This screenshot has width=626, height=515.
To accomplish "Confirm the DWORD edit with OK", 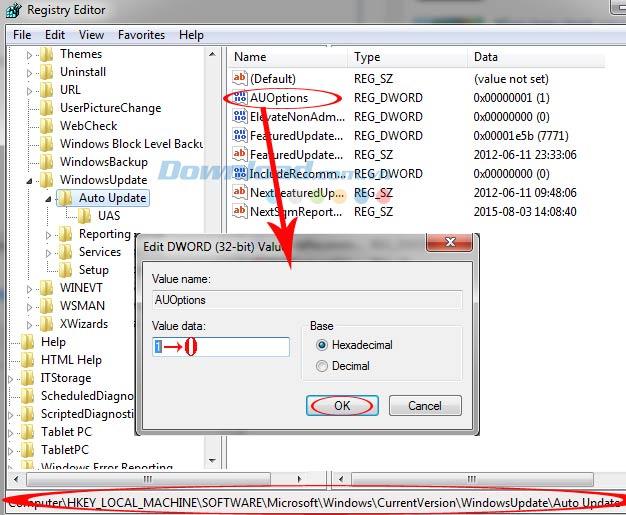I will coord(342,406).
